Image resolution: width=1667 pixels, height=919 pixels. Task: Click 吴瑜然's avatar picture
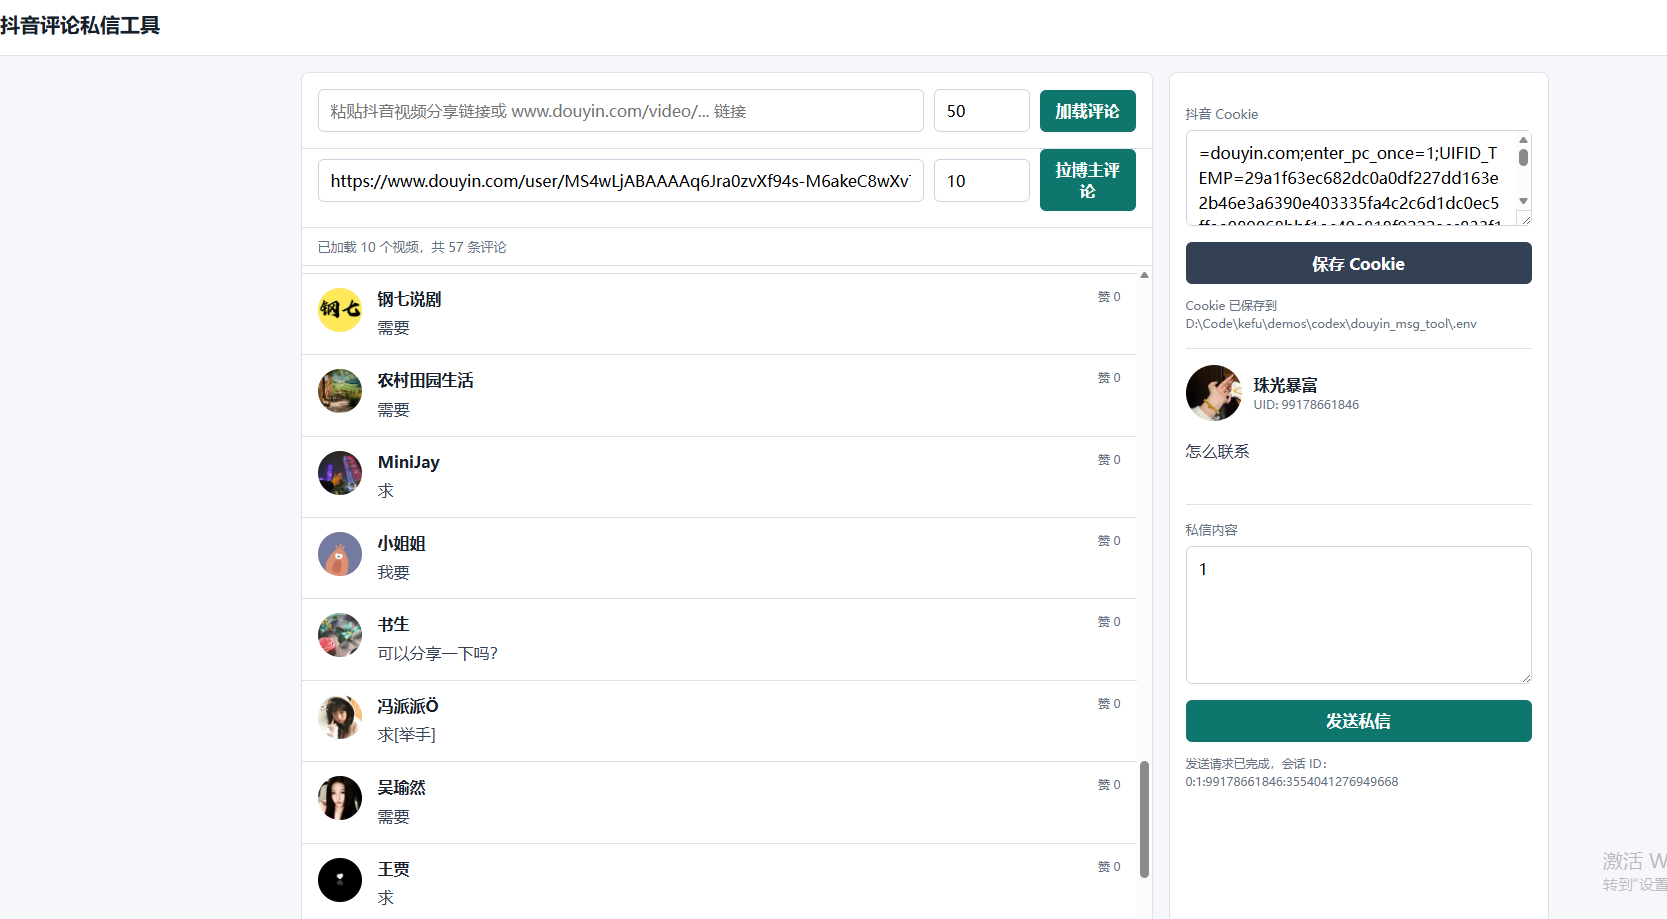pos(340,798)
